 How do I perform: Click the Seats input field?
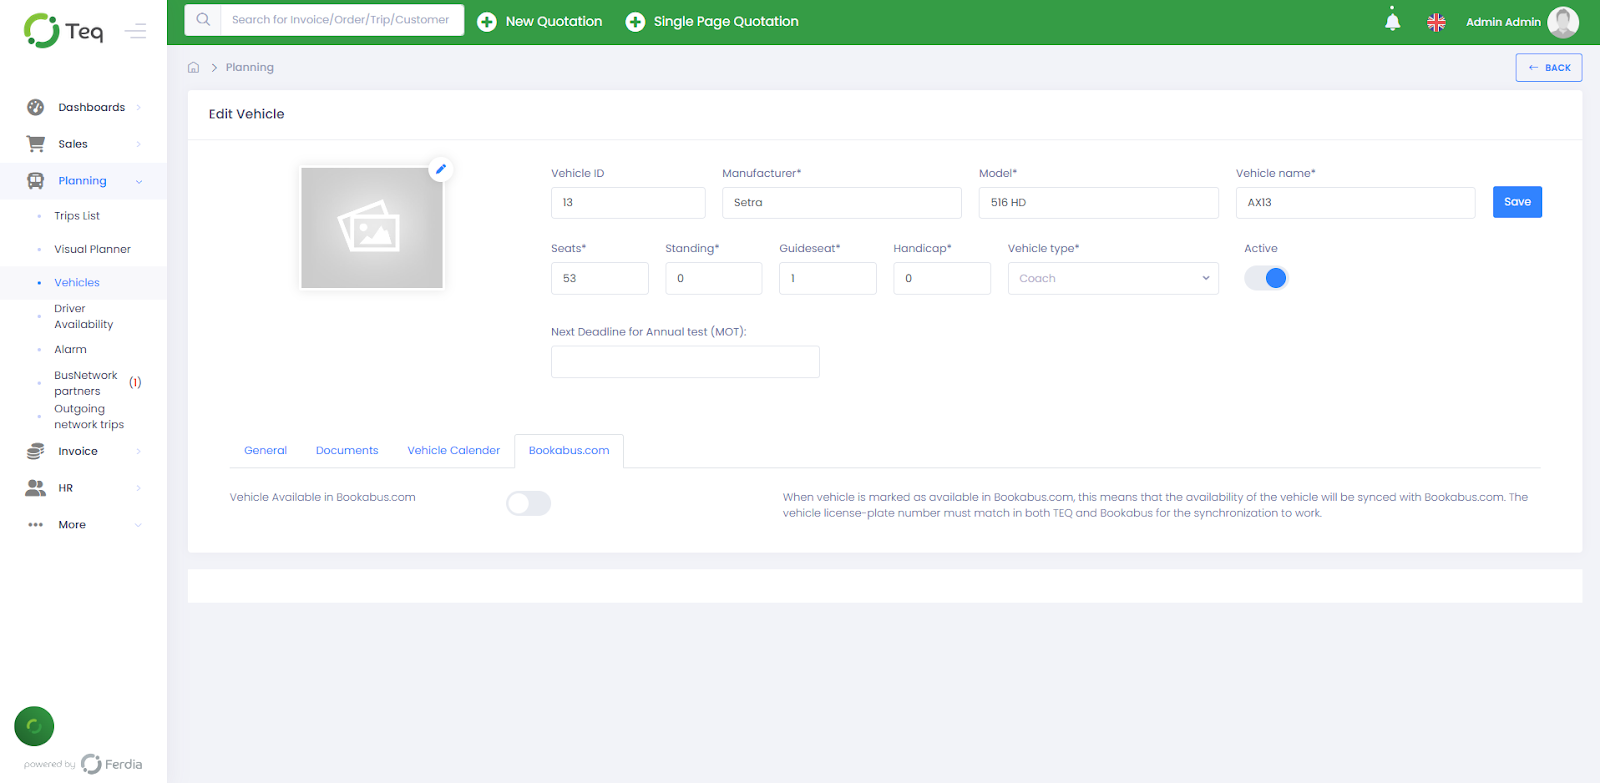coord(600,278)
